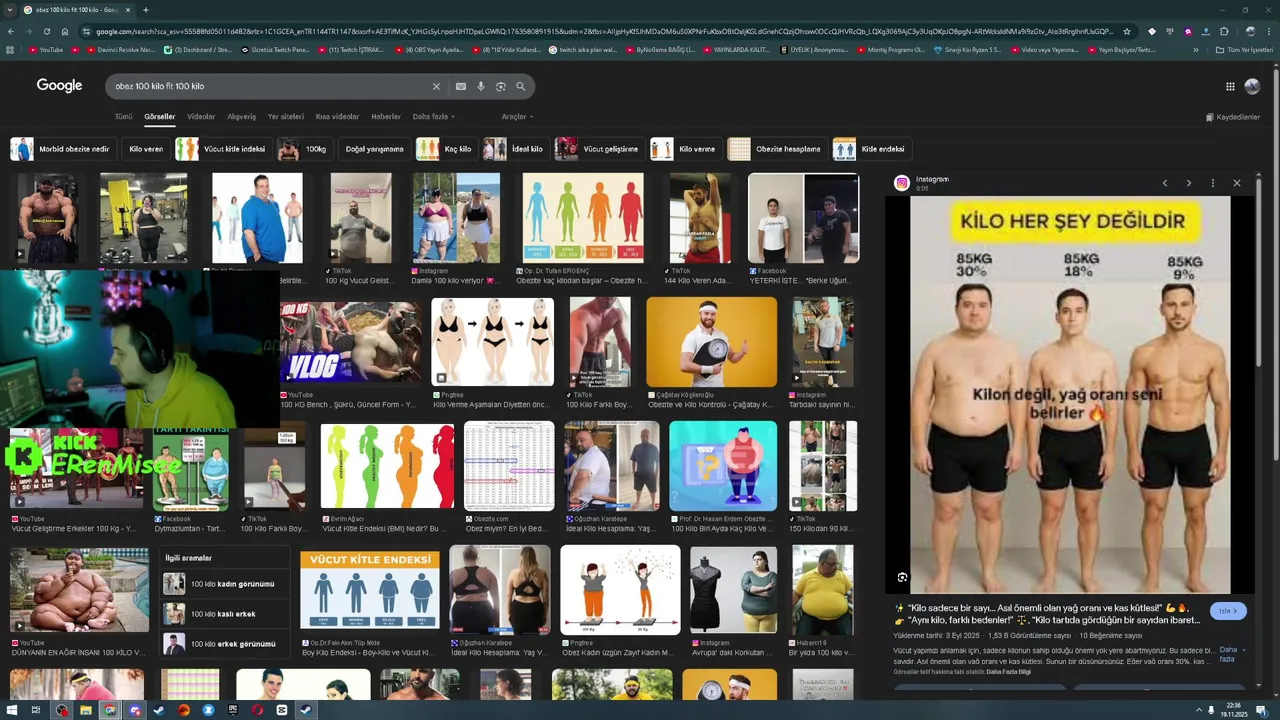Switch to the Videolar tab
The image size is (1280, 720).
coord(201,117)
